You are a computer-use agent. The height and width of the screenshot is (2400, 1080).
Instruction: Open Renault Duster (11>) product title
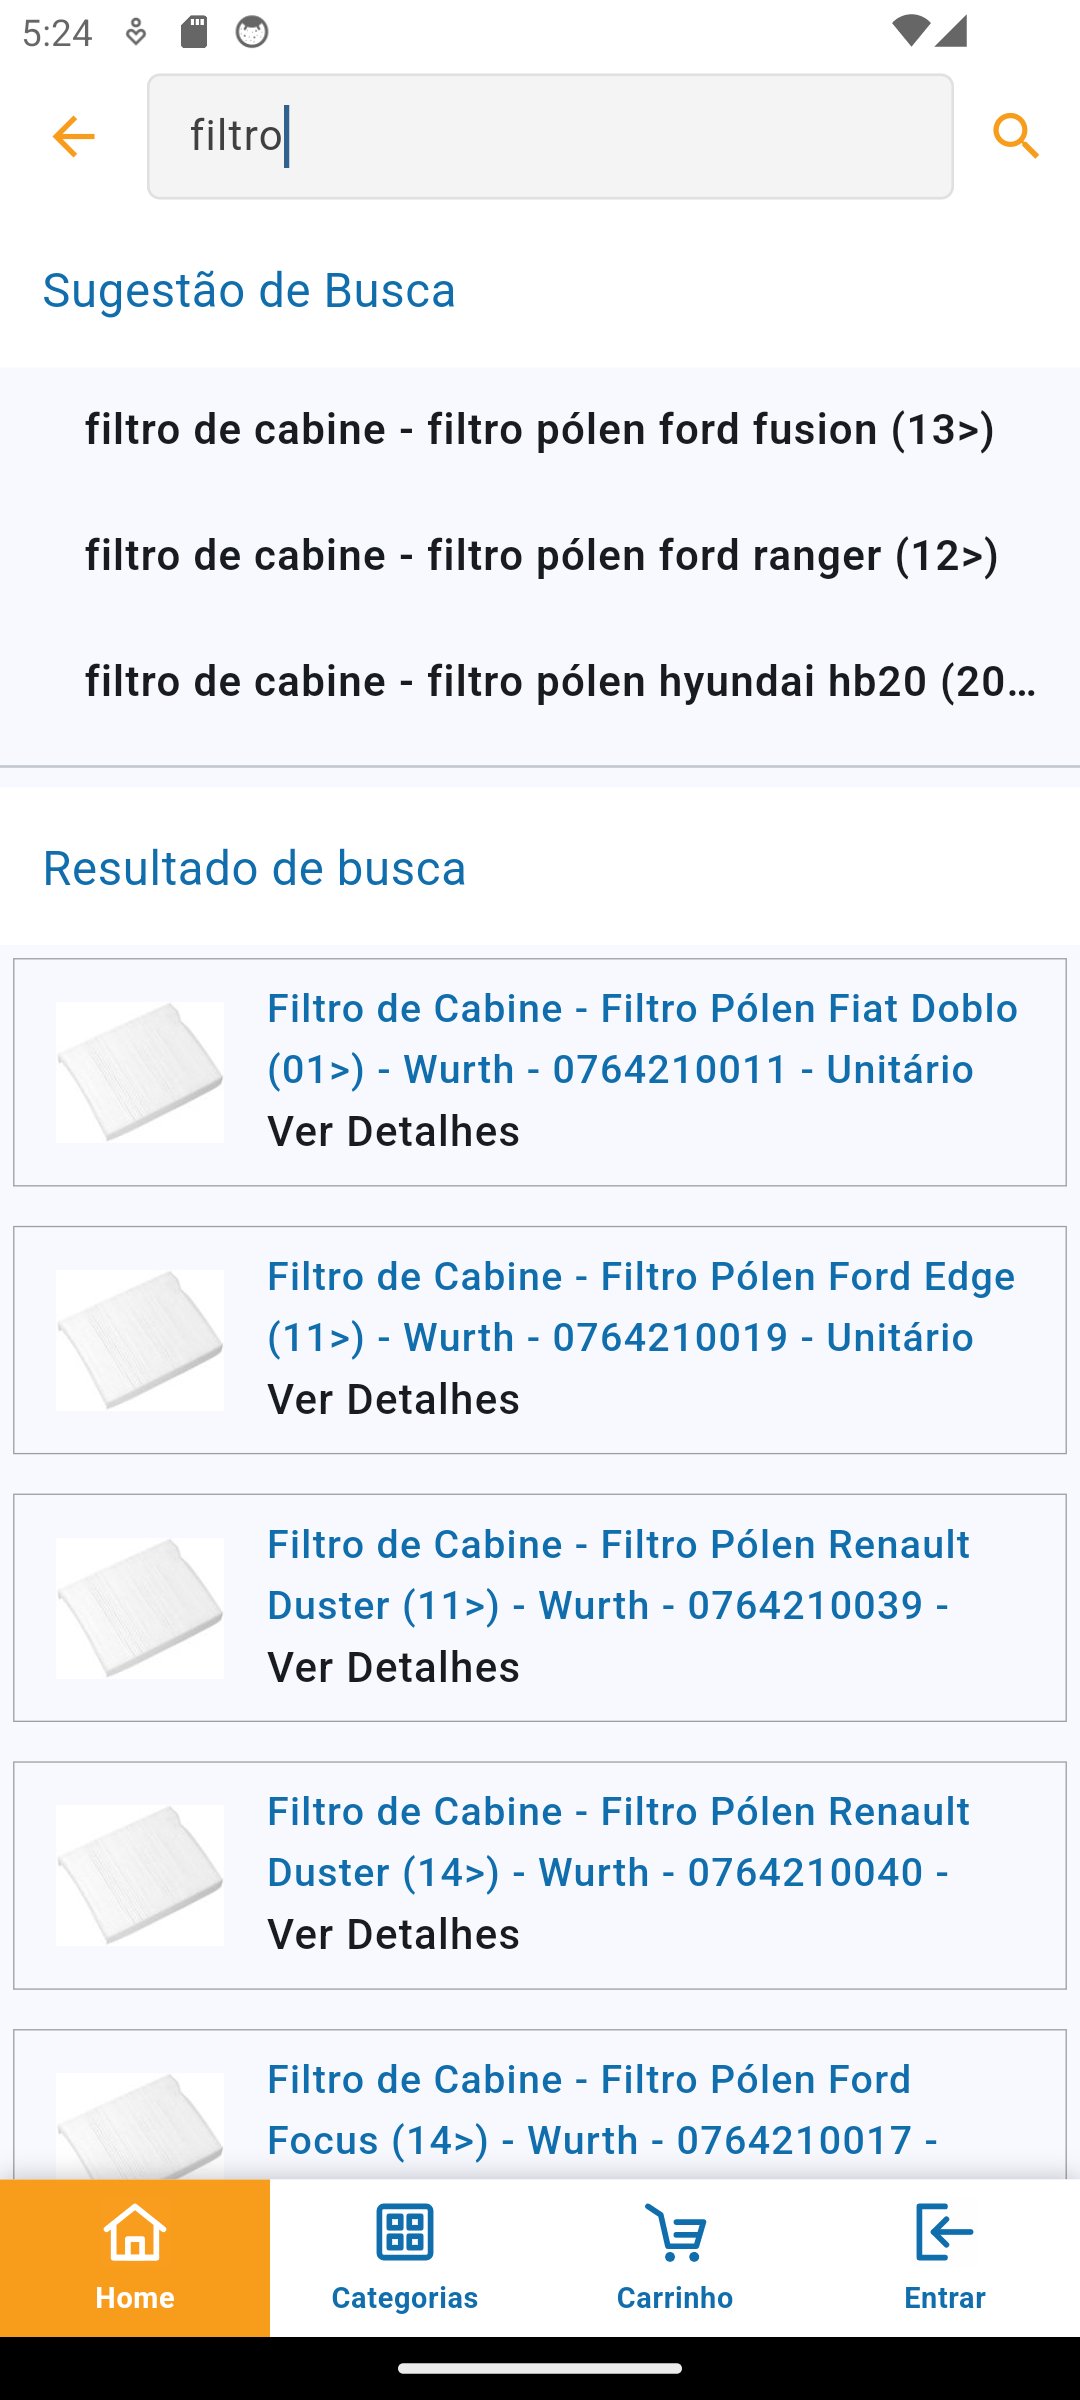pyautogui.click(x=618, y=1574)
